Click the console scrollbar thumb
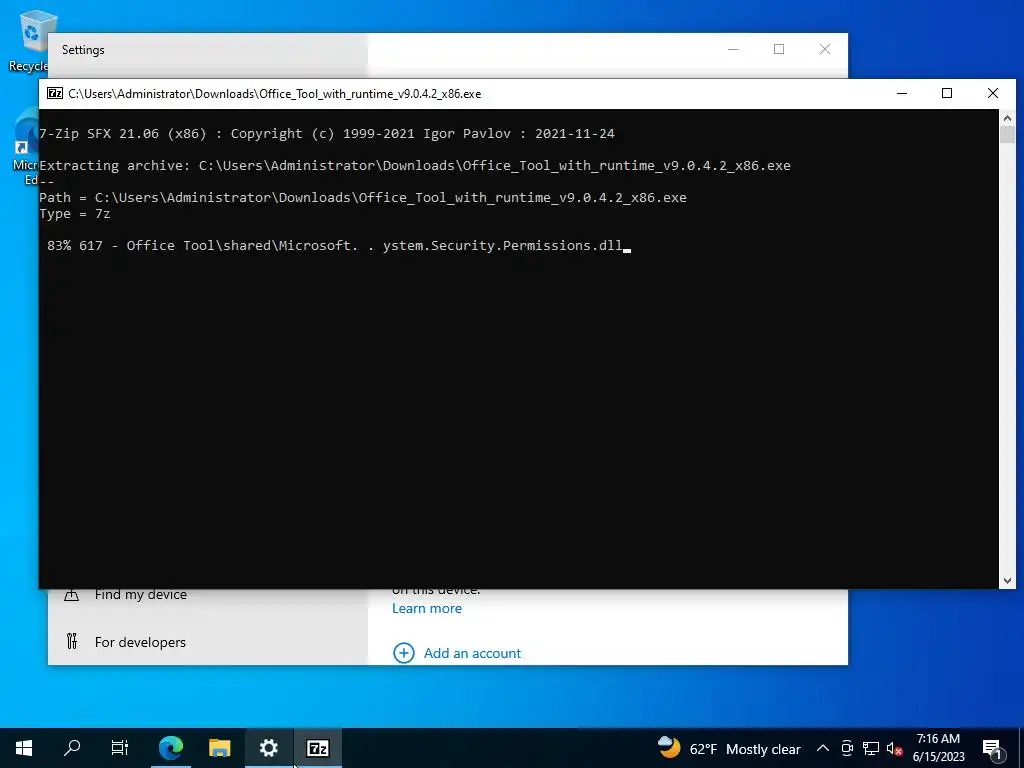This screenshot has height=768, width=1024. coord(1007,135)
